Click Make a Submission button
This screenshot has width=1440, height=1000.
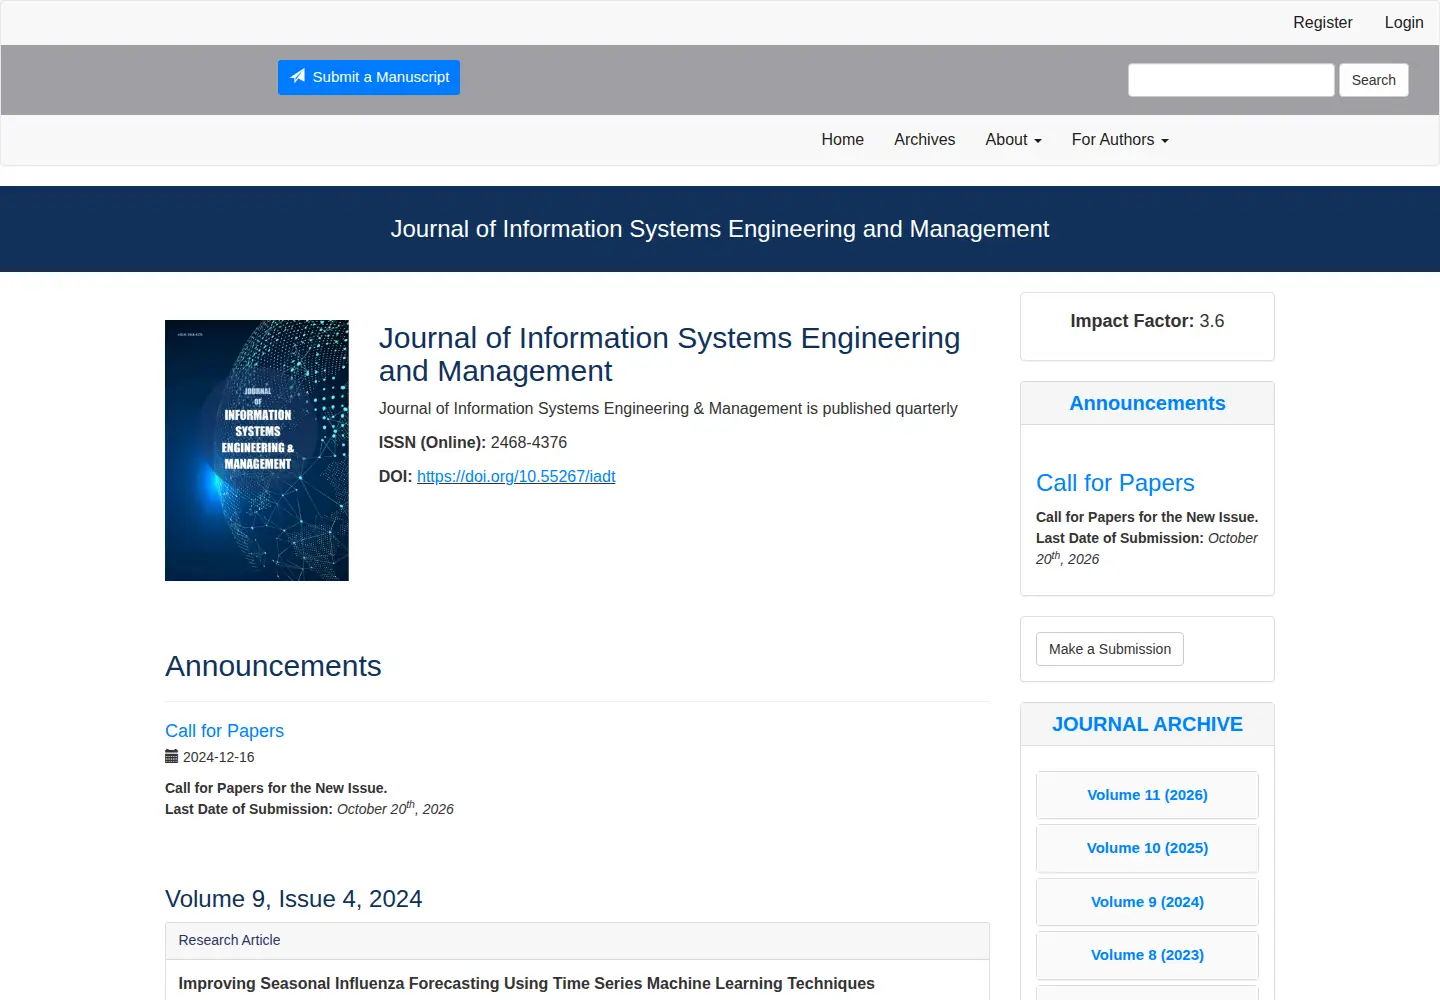coord(1110,649)
